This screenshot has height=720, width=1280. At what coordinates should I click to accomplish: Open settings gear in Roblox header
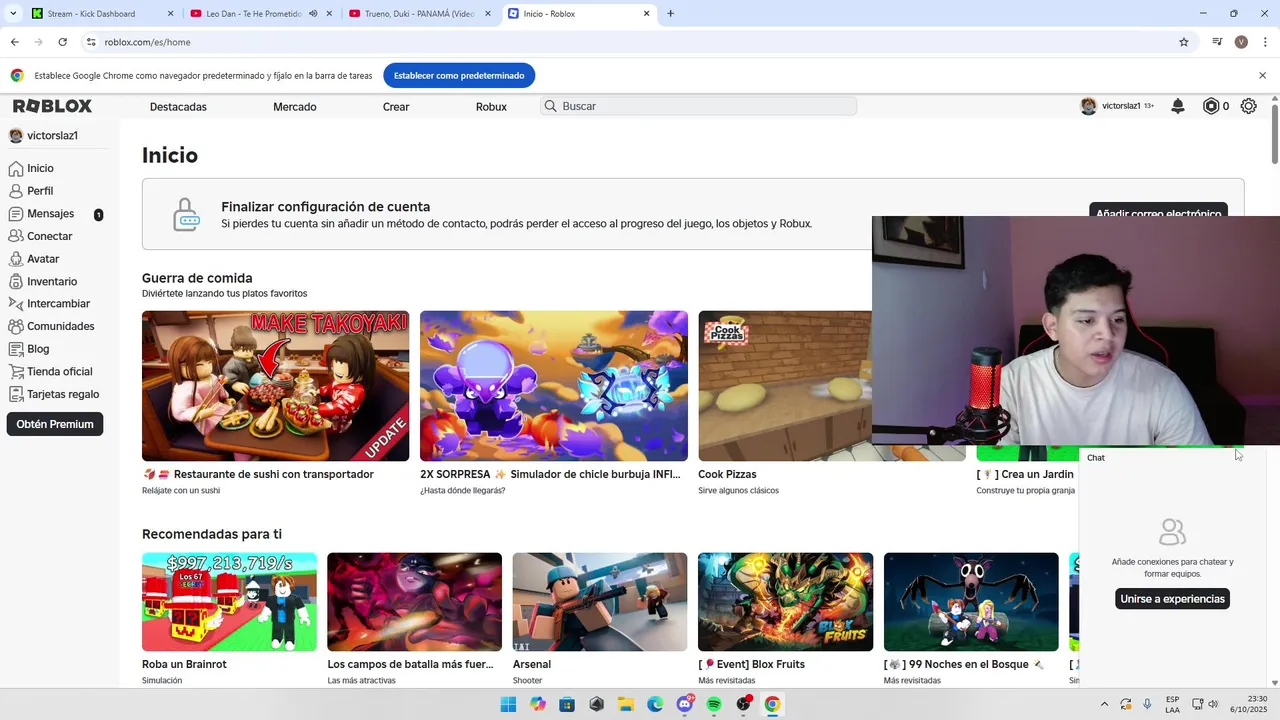[x=1249, y=106]
